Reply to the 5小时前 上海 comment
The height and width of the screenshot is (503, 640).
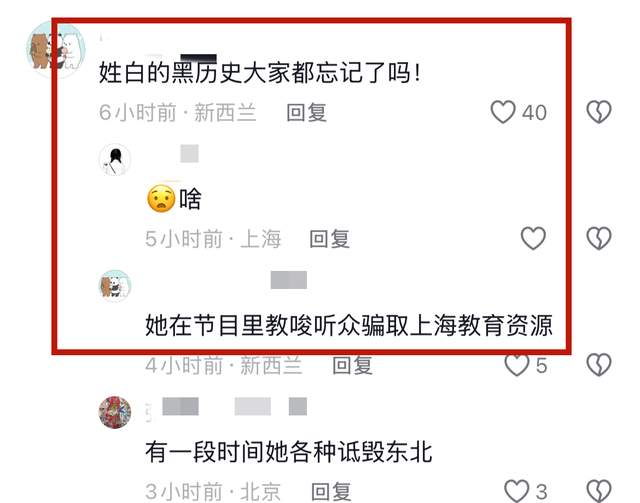coord(329,239)
